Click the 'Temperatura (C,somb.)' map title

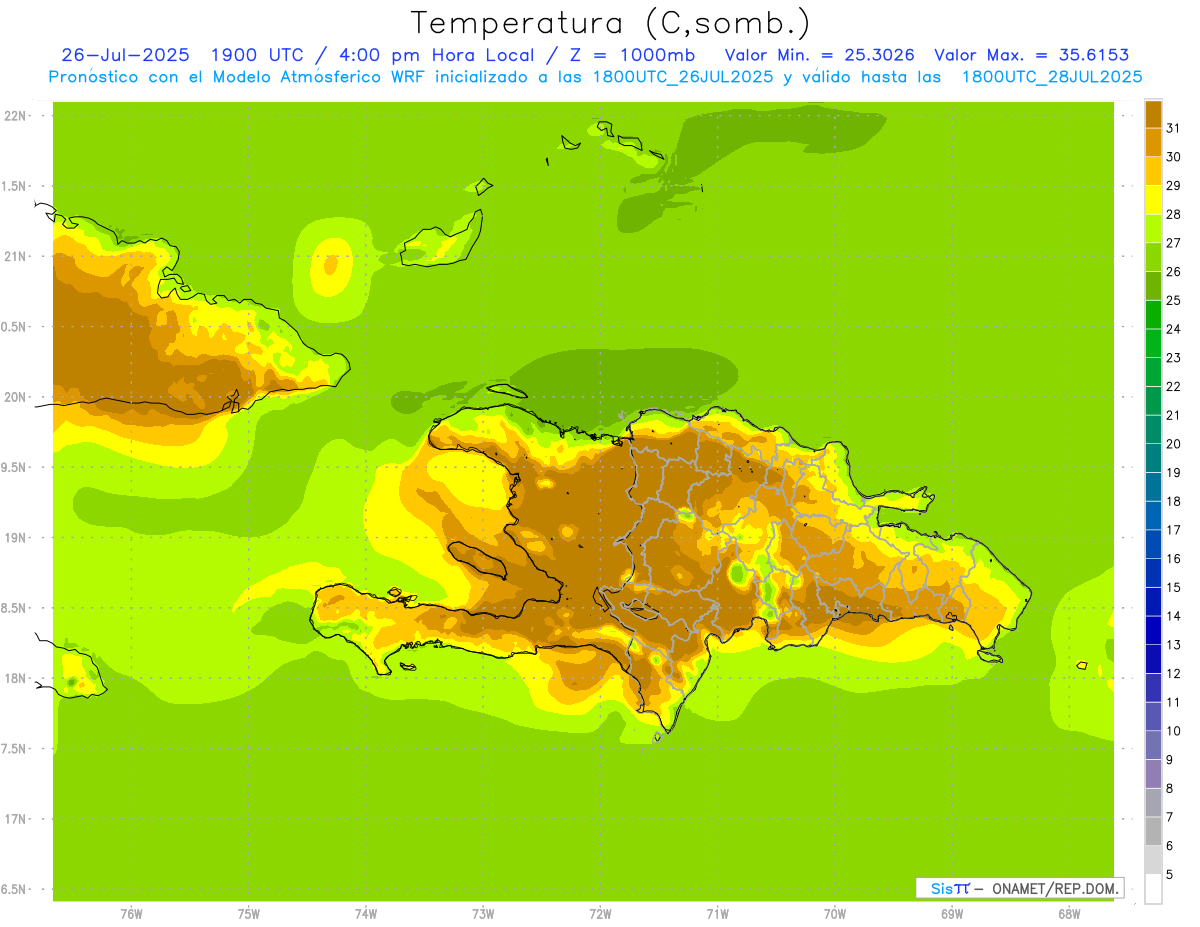click(610, 23)
